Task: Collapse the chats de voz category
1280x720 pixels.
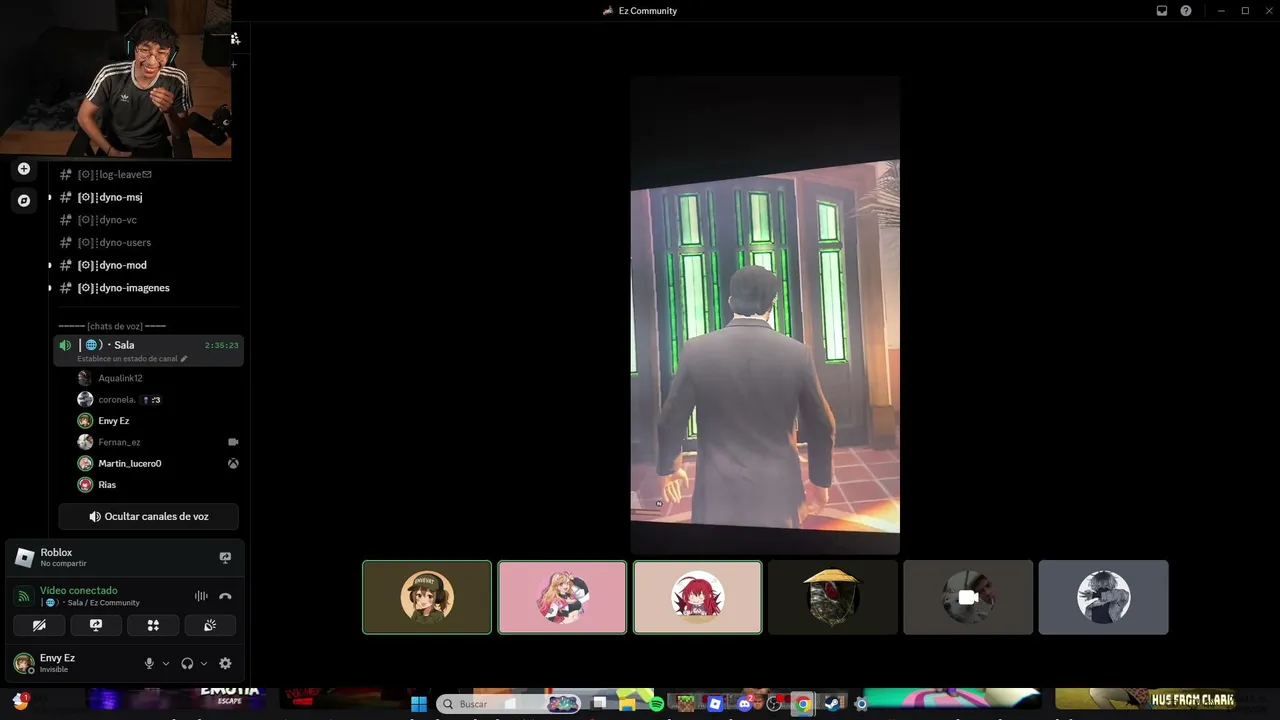Action: (x=112, y=326)
